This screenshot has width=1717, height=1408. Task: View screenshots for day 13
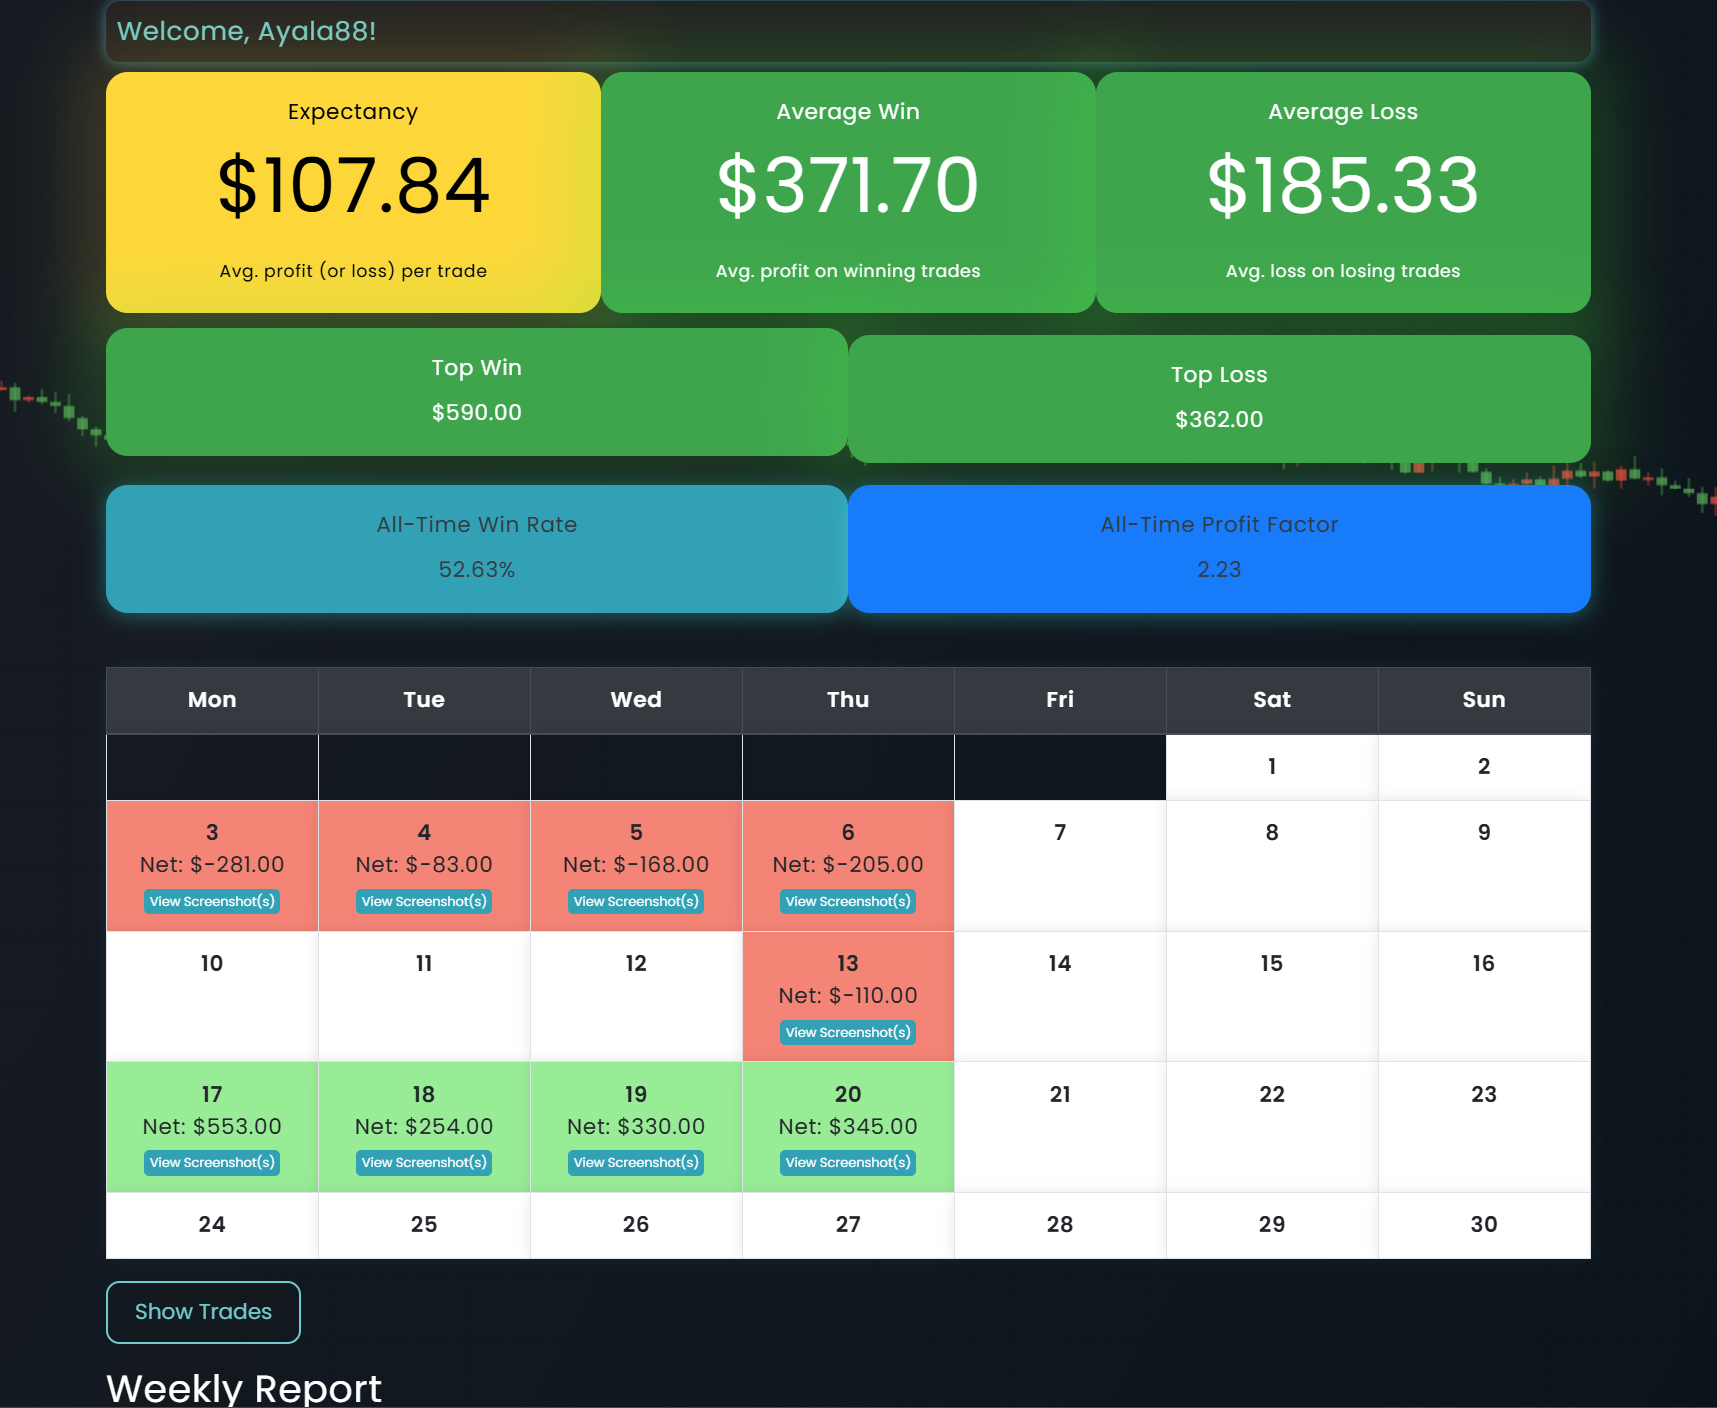coord(847,1032)
